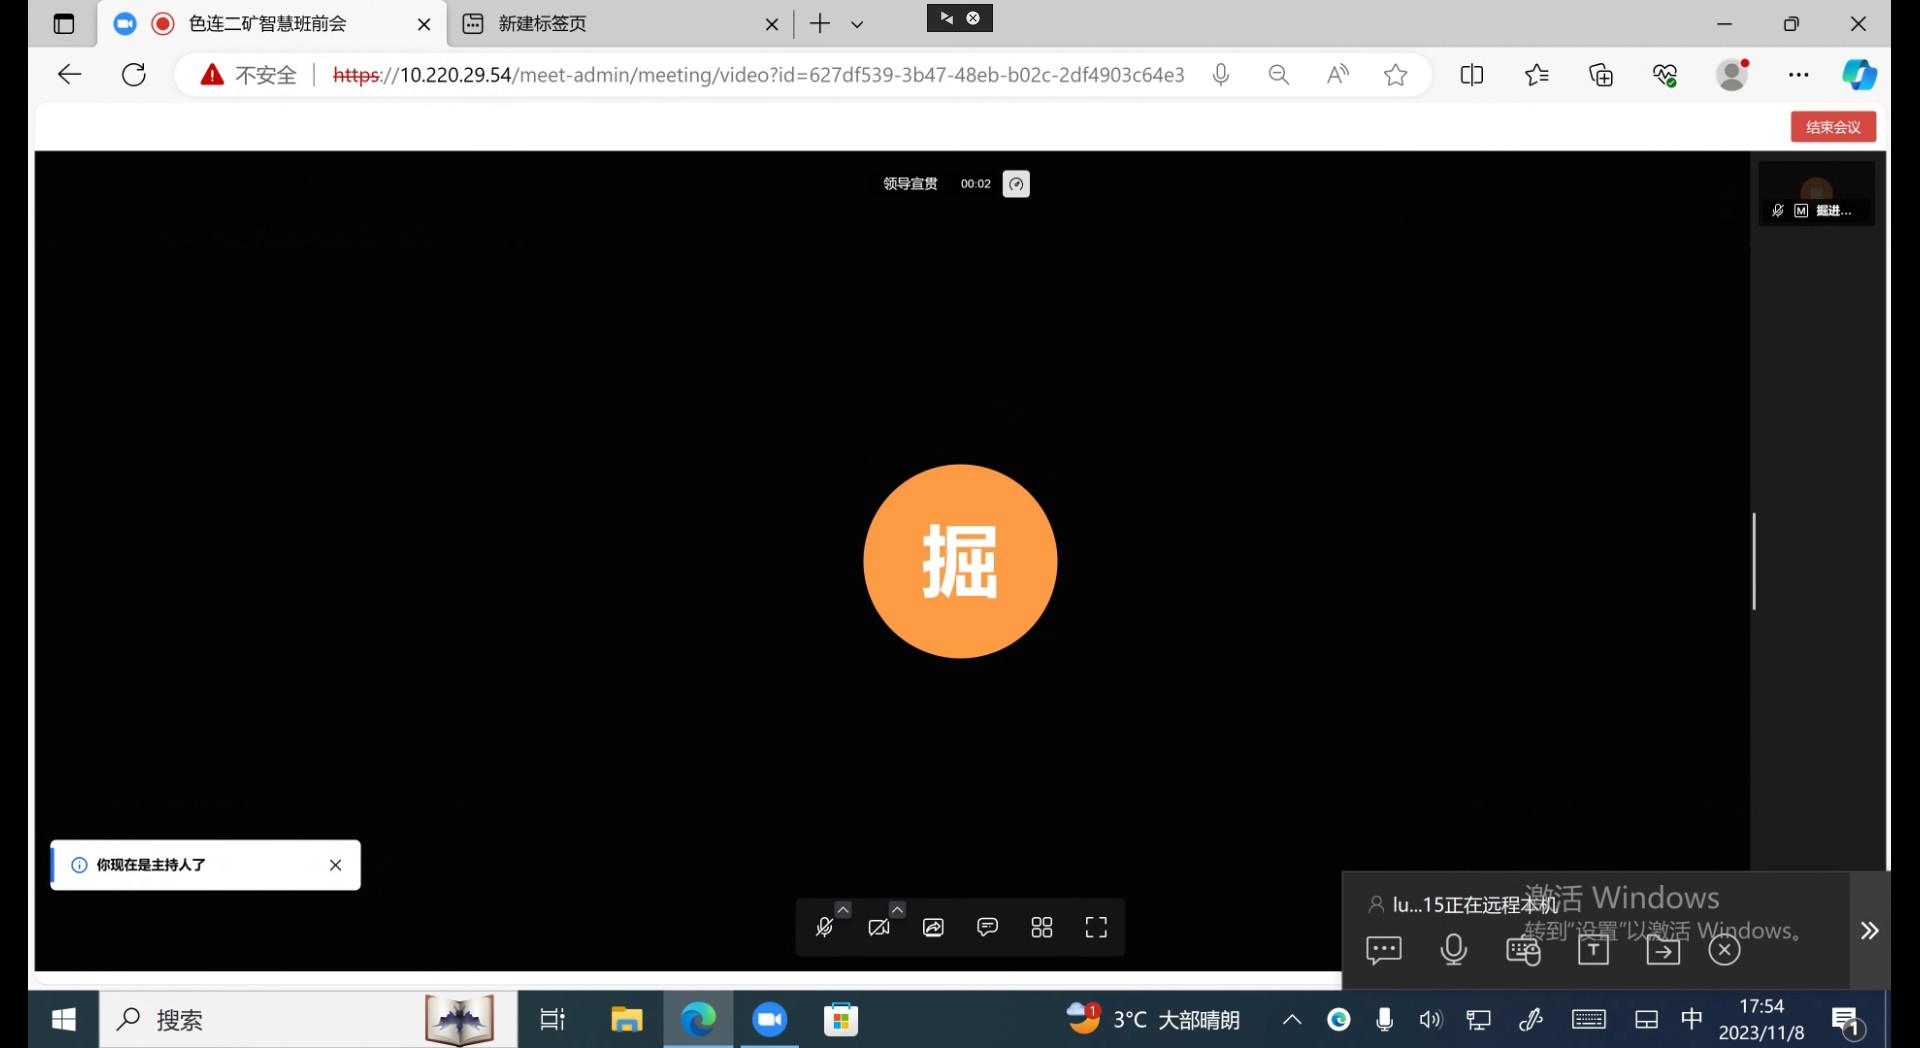Switch the 中 input method indicator
The image size is (1920, 1048).
coord(1692,1019)
